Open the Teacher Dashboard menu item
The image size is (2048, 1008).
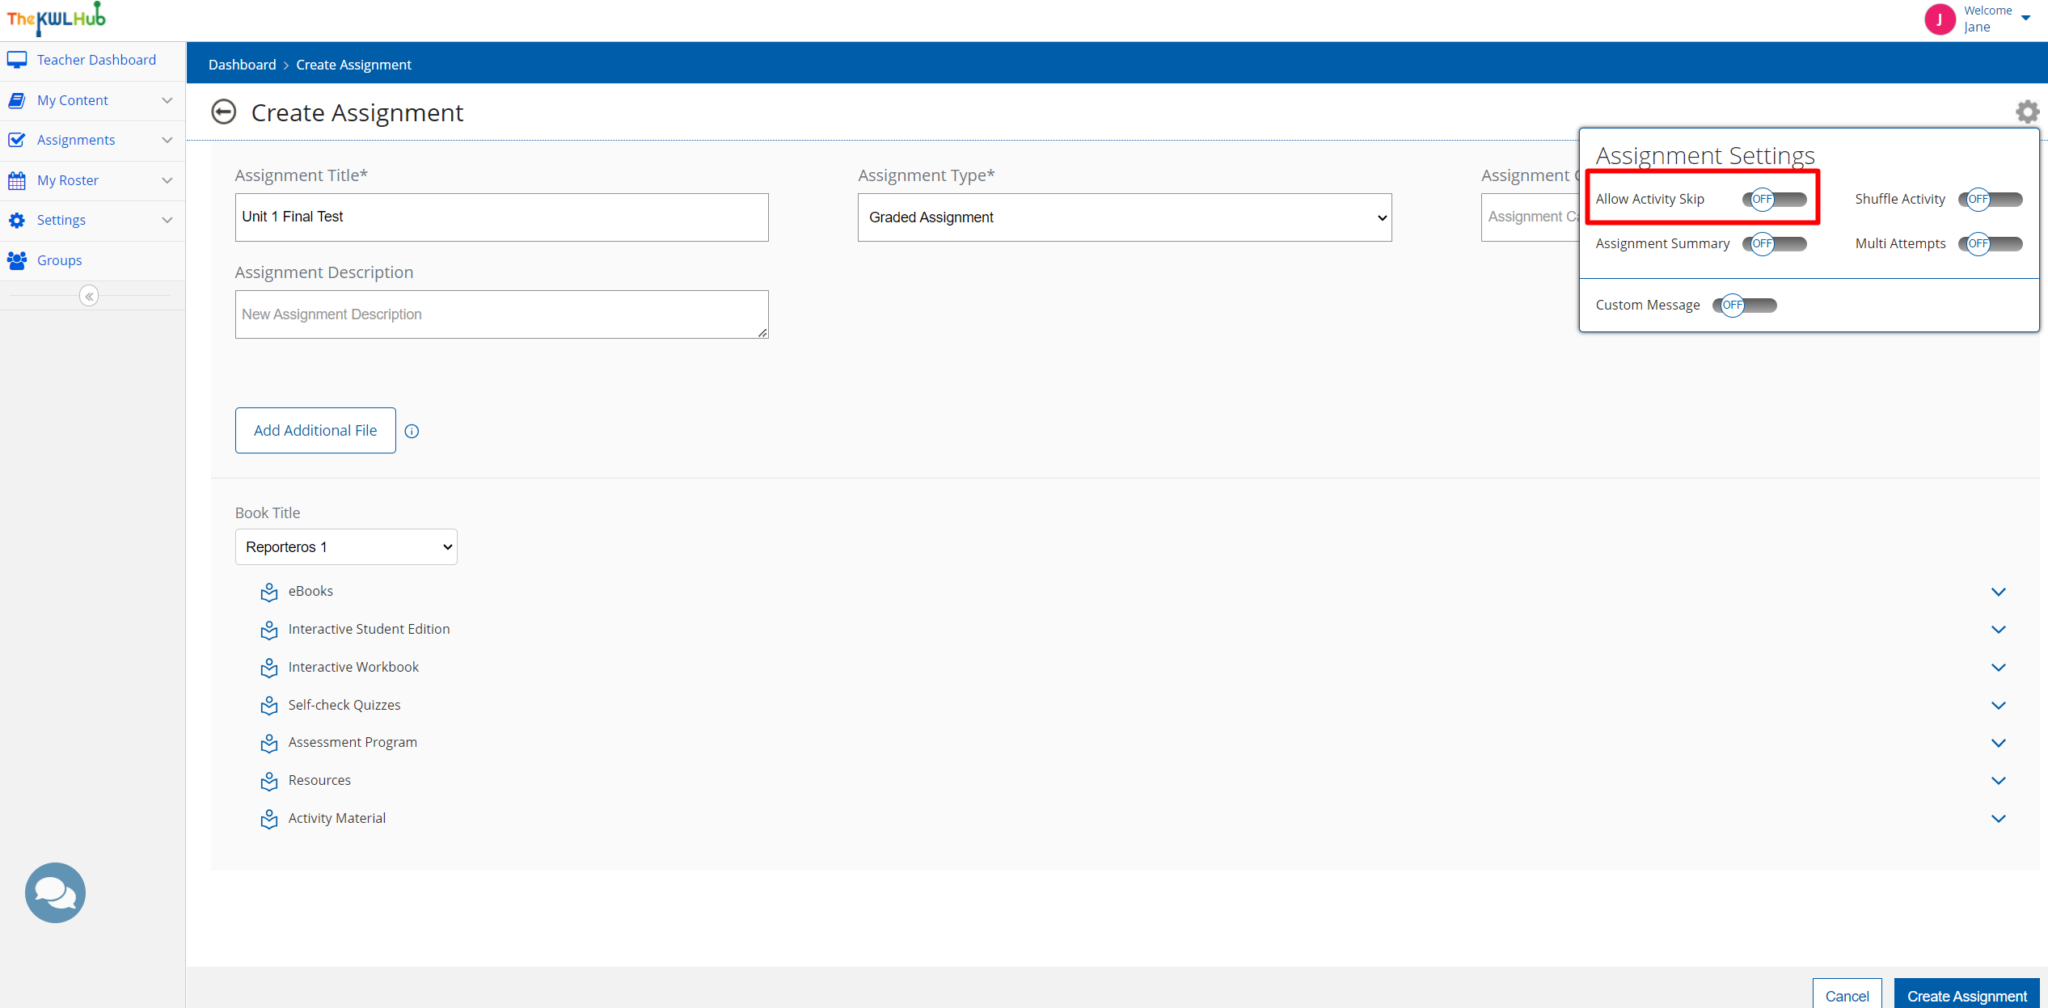96,60
